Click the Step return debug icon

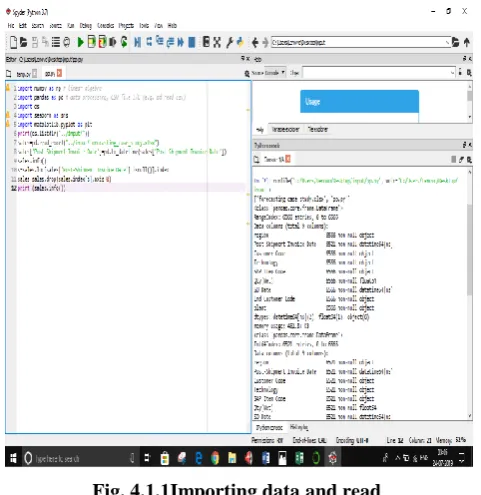pyautogui.click(x=170, y=42)
